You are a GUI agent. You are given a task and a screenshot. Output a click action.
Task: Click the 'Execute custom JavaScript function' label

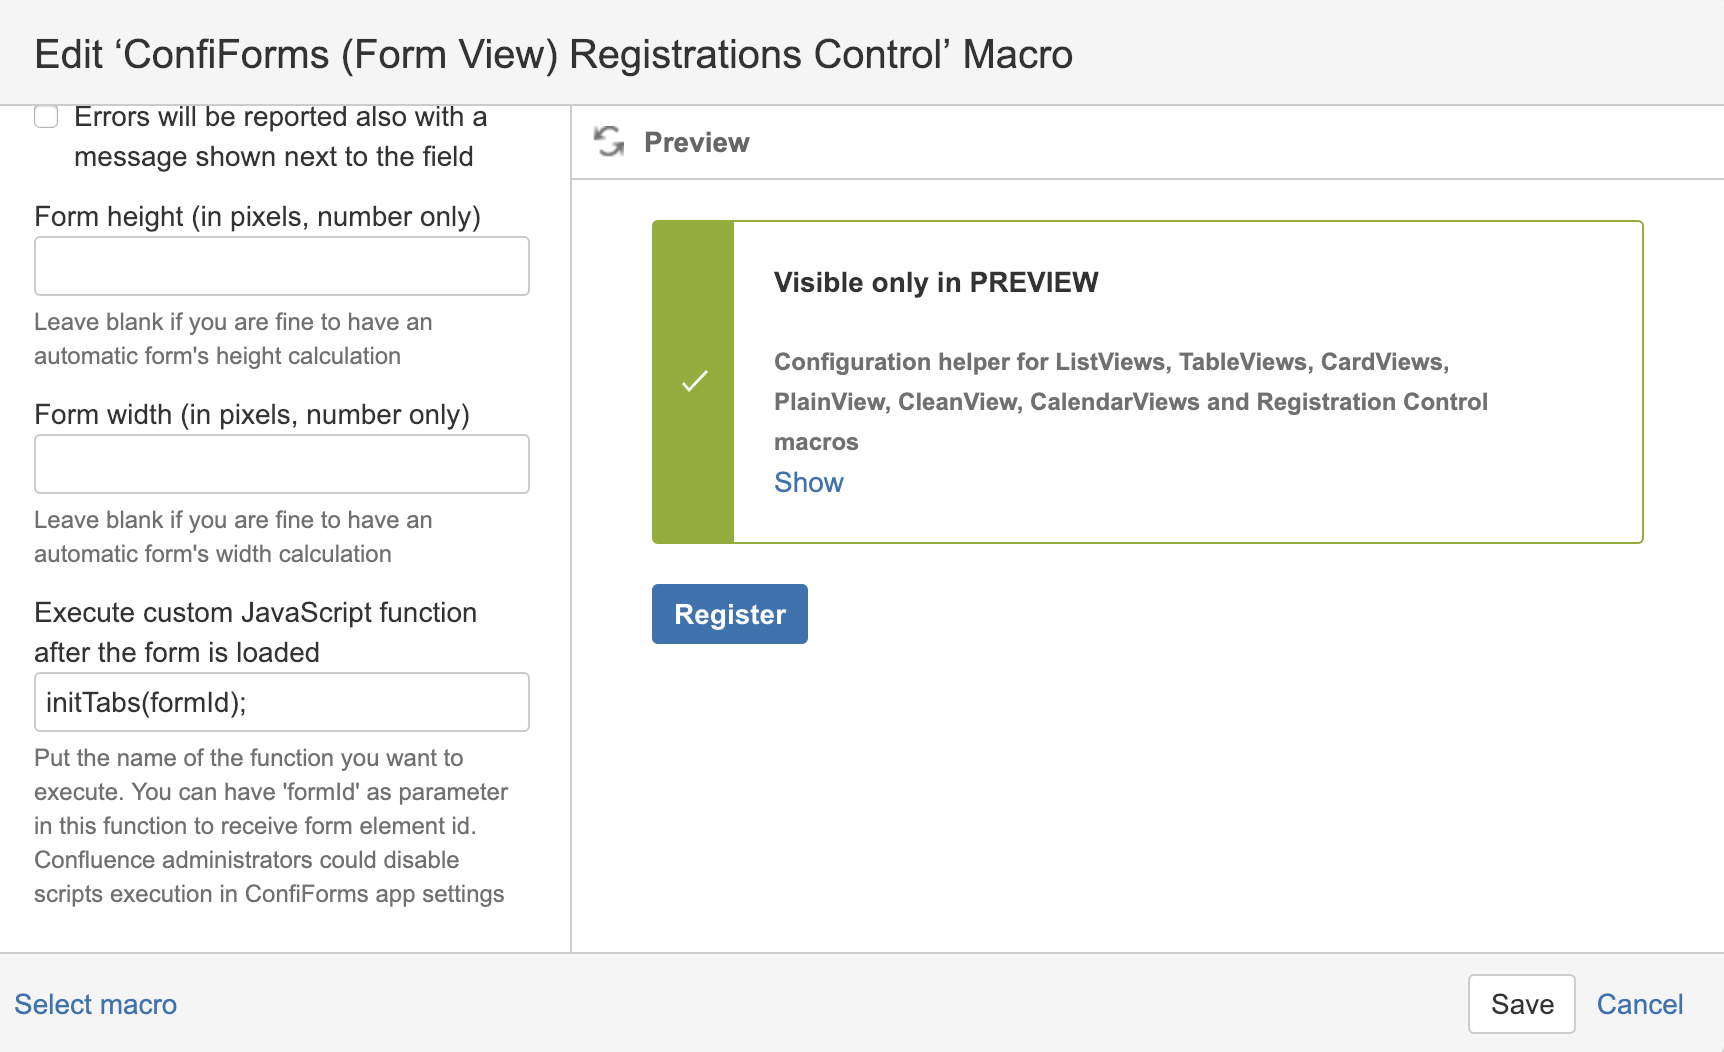point(256,632)
